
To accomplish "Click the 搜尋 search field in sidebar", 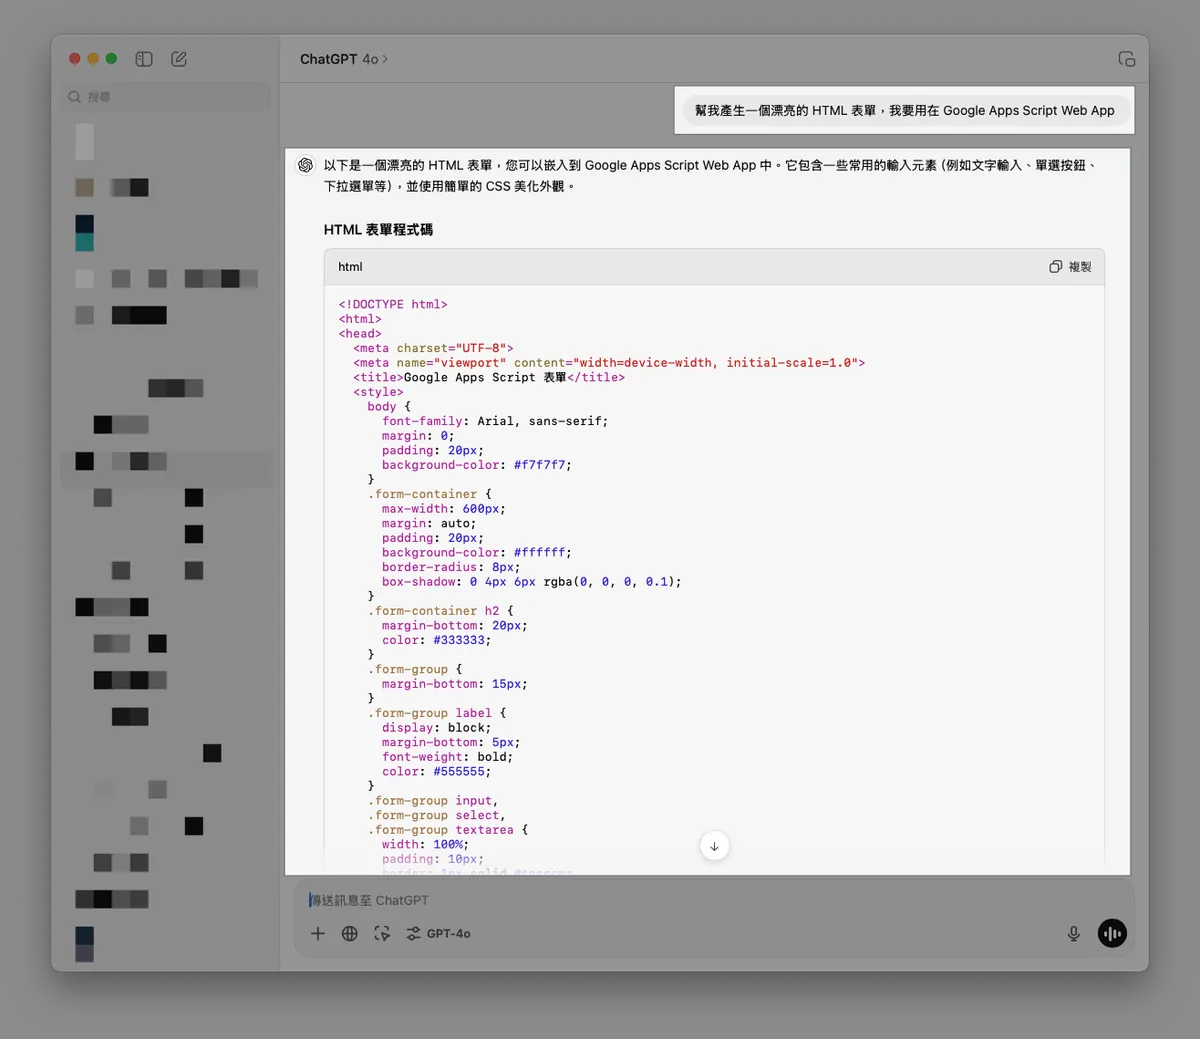I will click(x=165, y=97).
